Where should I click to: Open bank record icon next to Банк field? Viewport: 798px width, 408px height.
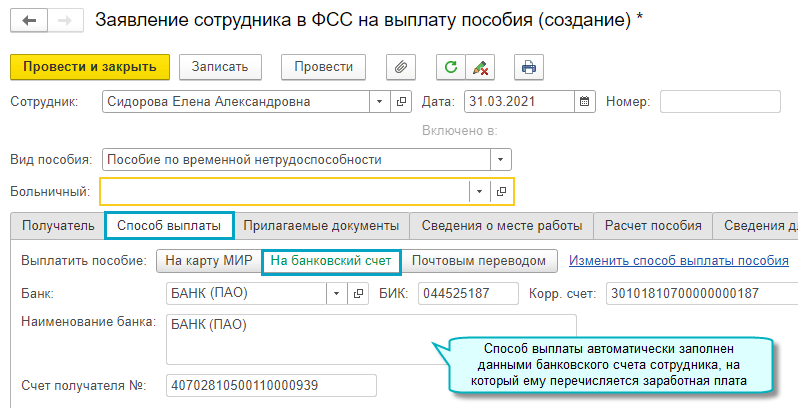pyautogui.click(x=358, y=294)
